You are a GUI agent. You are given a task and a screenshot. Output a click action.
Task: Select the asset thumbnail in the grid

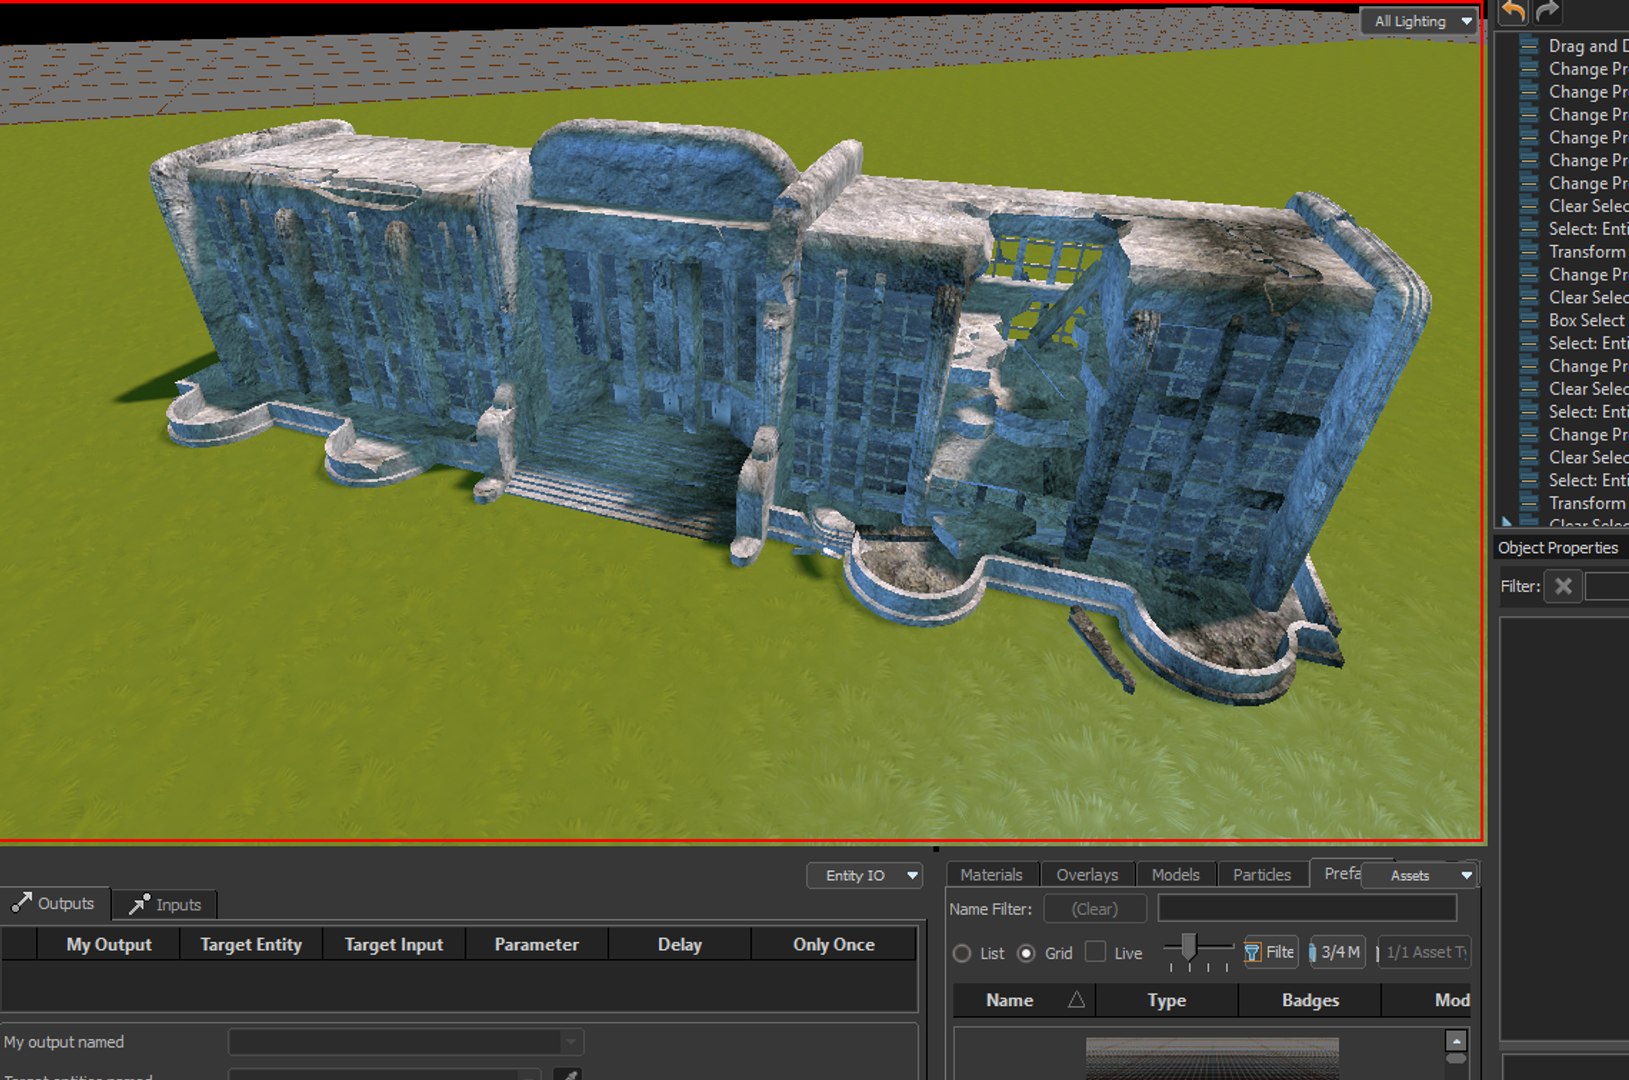(x=1212, y=1058)
